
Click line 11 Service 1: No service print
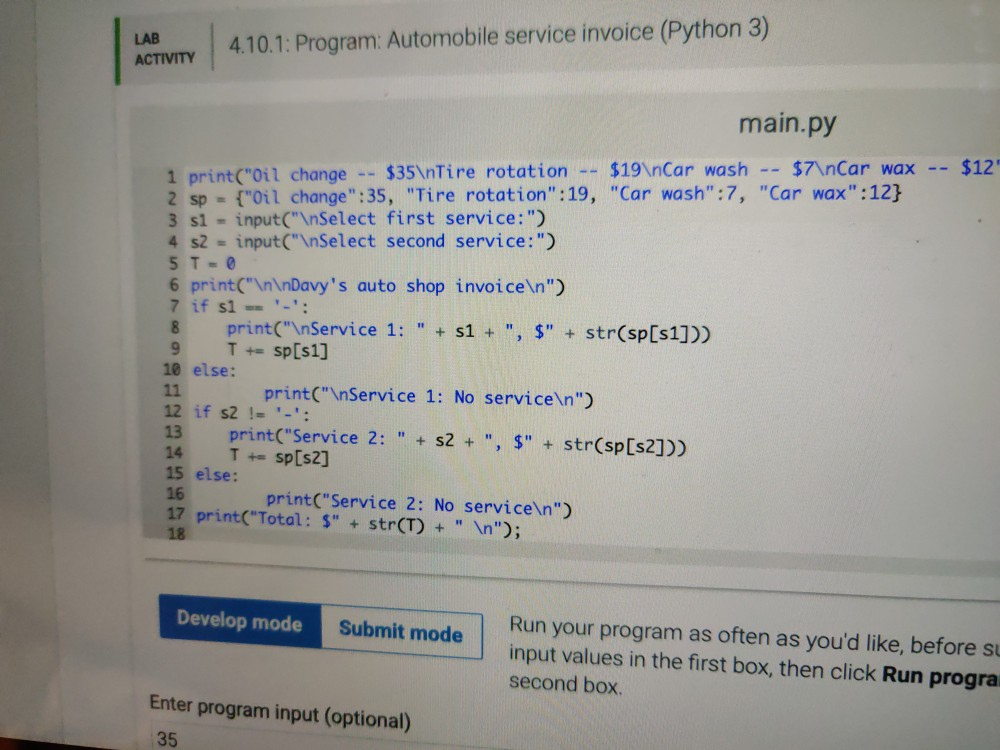click(429, 397)
